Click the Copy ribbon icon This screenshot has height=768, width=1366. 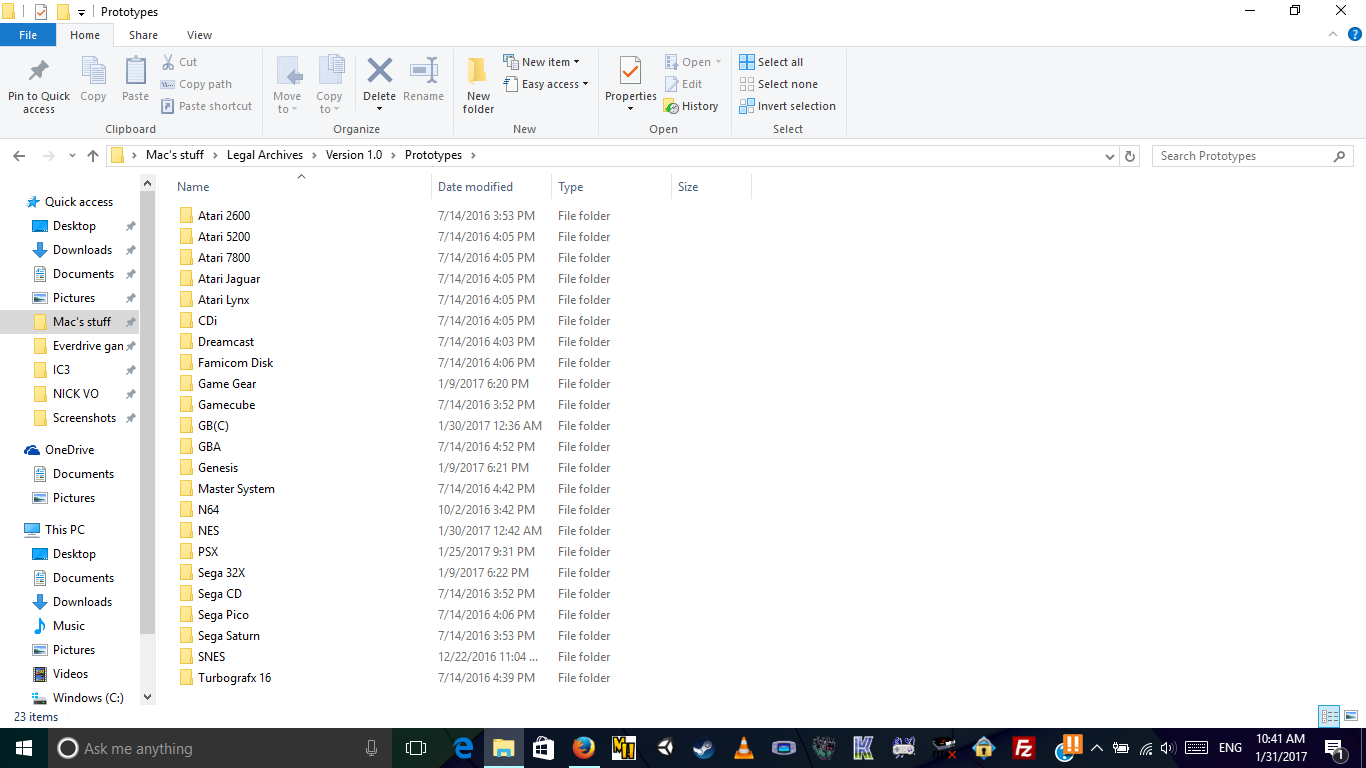(93, 71)
